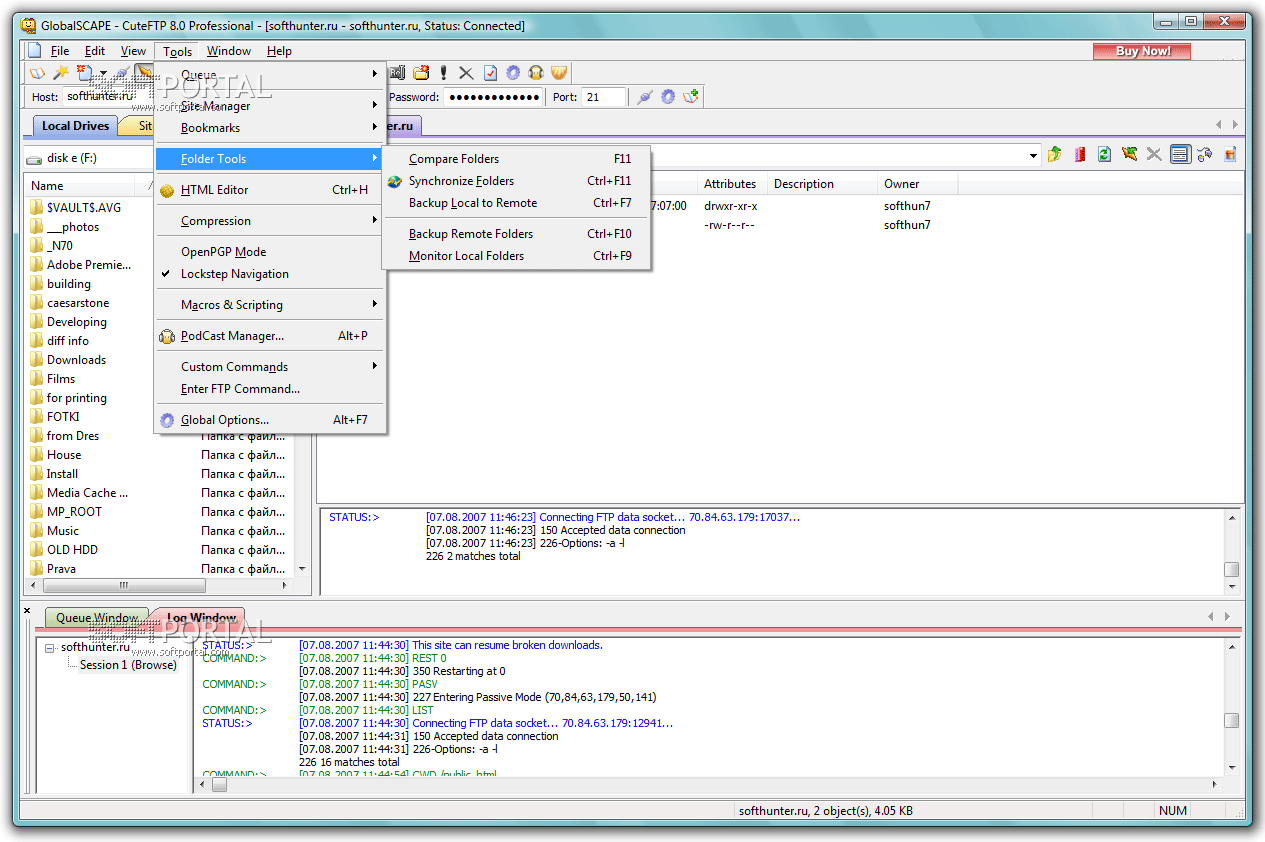Open the New icon dropdown arrow
The height and width of the screenshot is (842, 1265).
101,73
